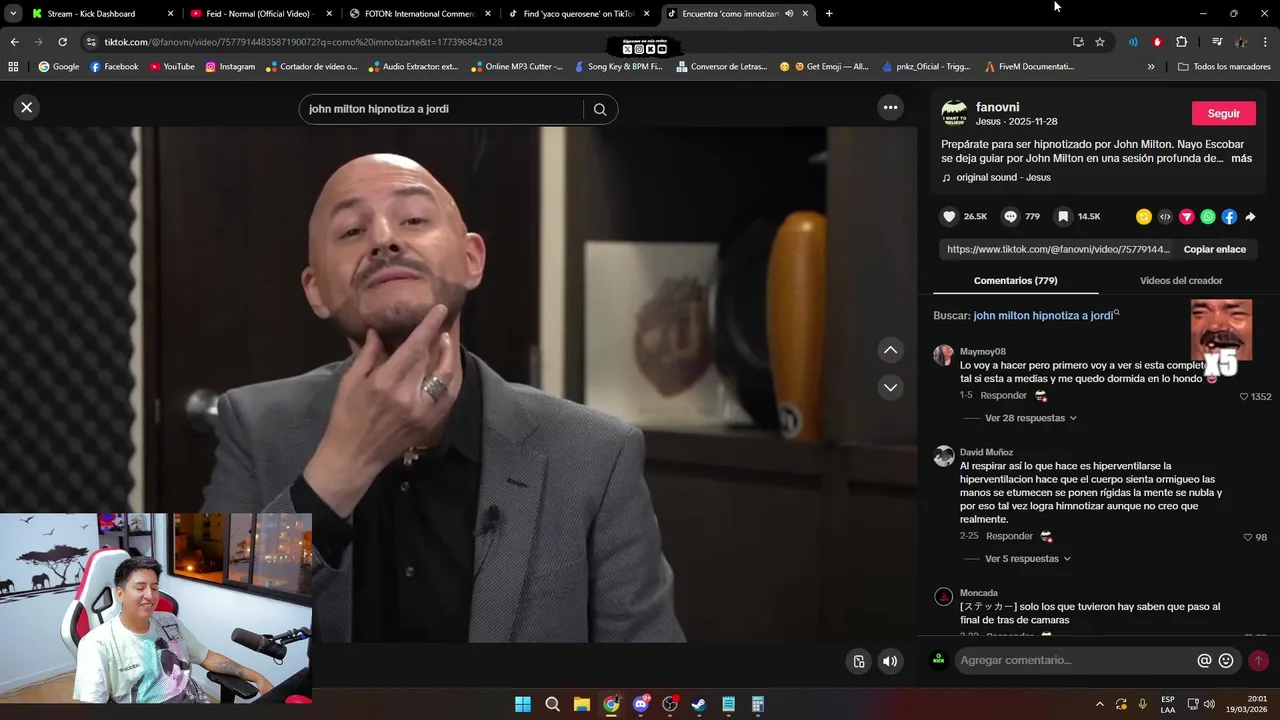This screenshot has height=720, width=1280.
Task: Close the TikTok video viewer
Action: pos(27,107)
